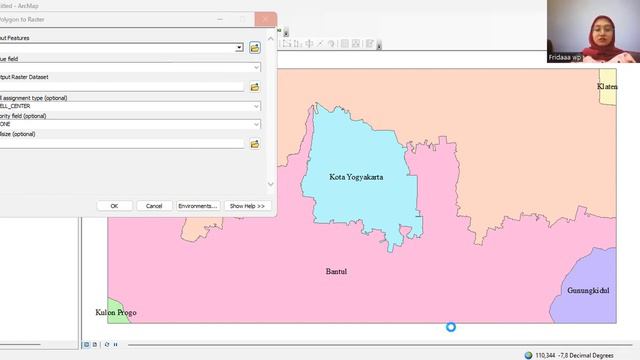Viewport: 640px width, 360px height.
Task: Click the table of contents horizontal scrollbar
Action: tap(20, 345)
